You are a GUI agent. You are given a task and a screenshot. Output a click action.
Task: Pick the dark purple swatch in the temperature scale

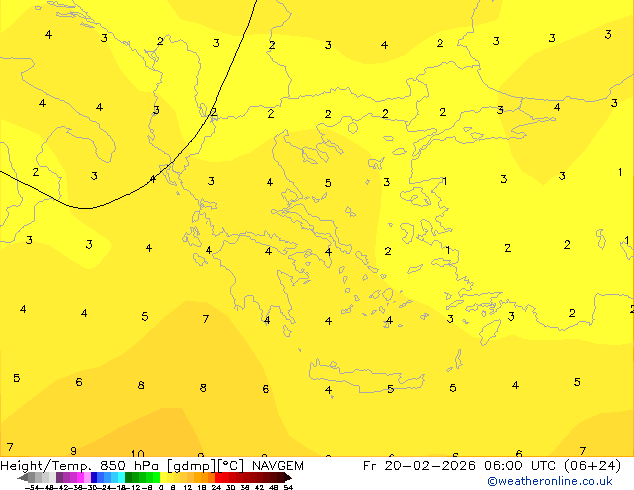click(x=59, y=478)
